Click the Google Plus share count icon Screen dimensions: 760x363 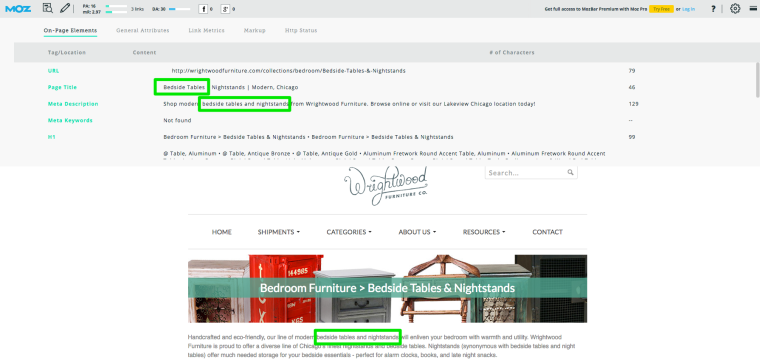[225, 8]
